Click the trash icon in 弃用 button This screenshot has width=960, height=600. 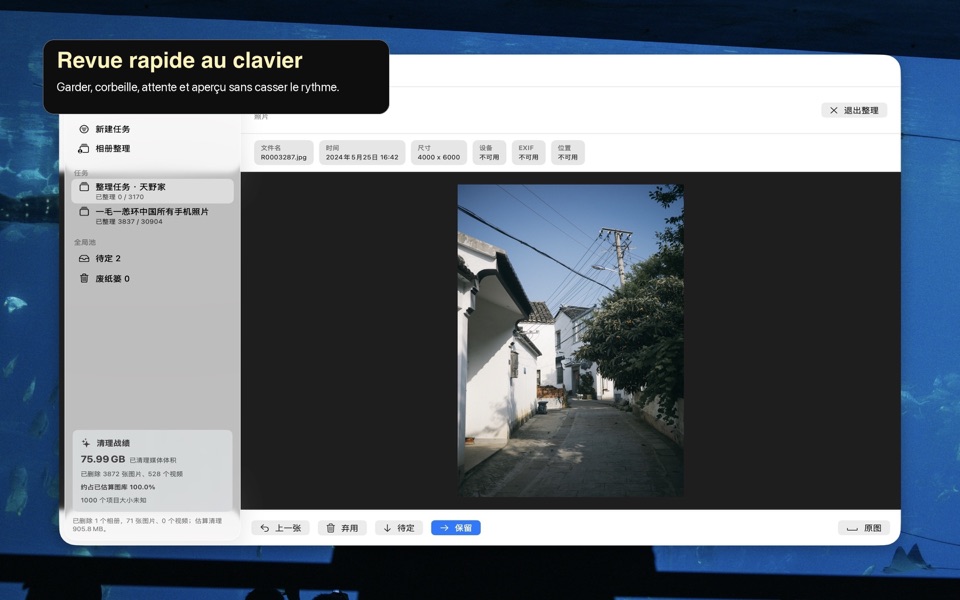(331, 528)
